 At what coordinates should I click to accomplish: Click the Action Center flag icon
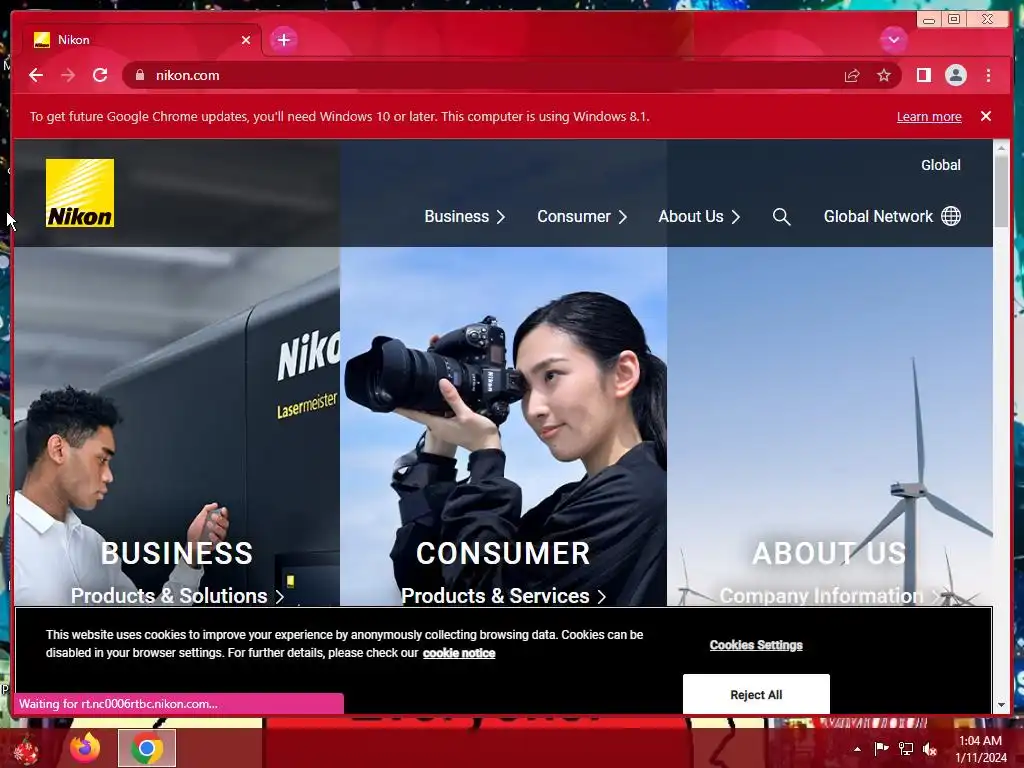coord(881,748)
